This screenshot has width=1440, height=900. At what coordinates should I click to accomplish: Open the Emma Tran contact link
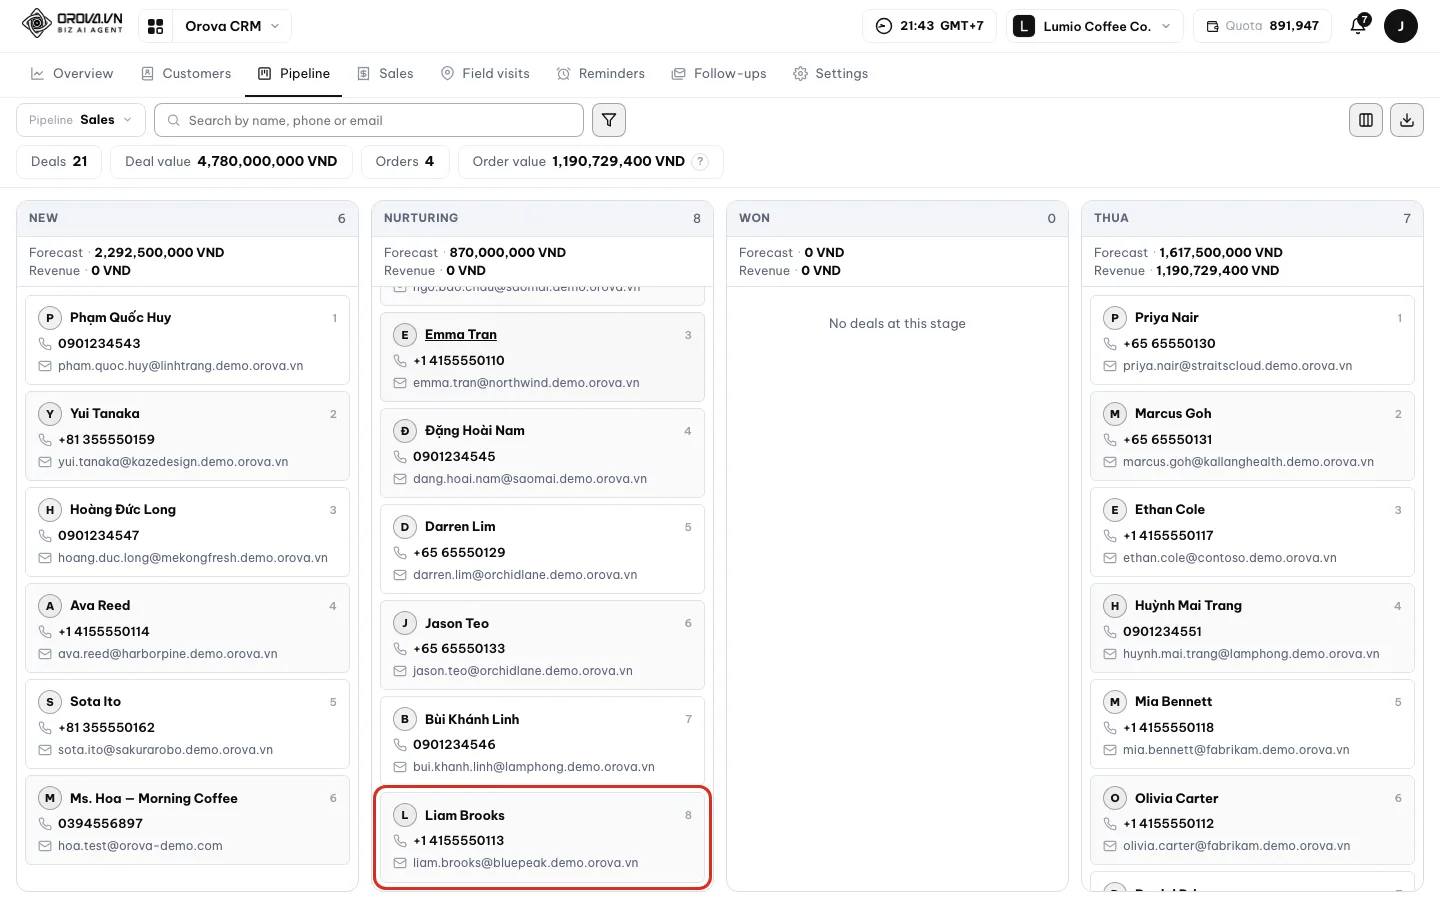[x=461, y=335]
